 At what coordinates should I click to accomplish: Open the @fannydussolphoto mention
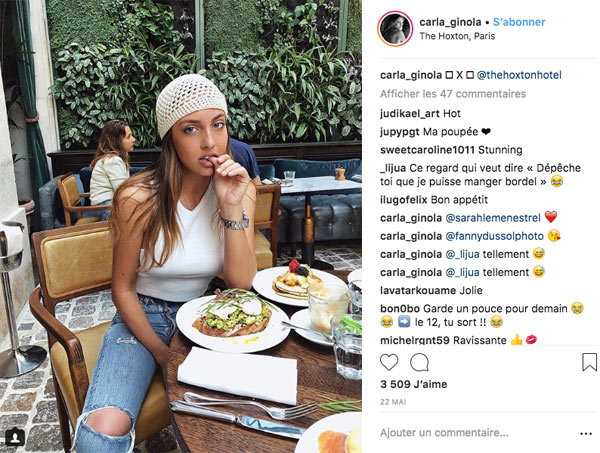494,236
